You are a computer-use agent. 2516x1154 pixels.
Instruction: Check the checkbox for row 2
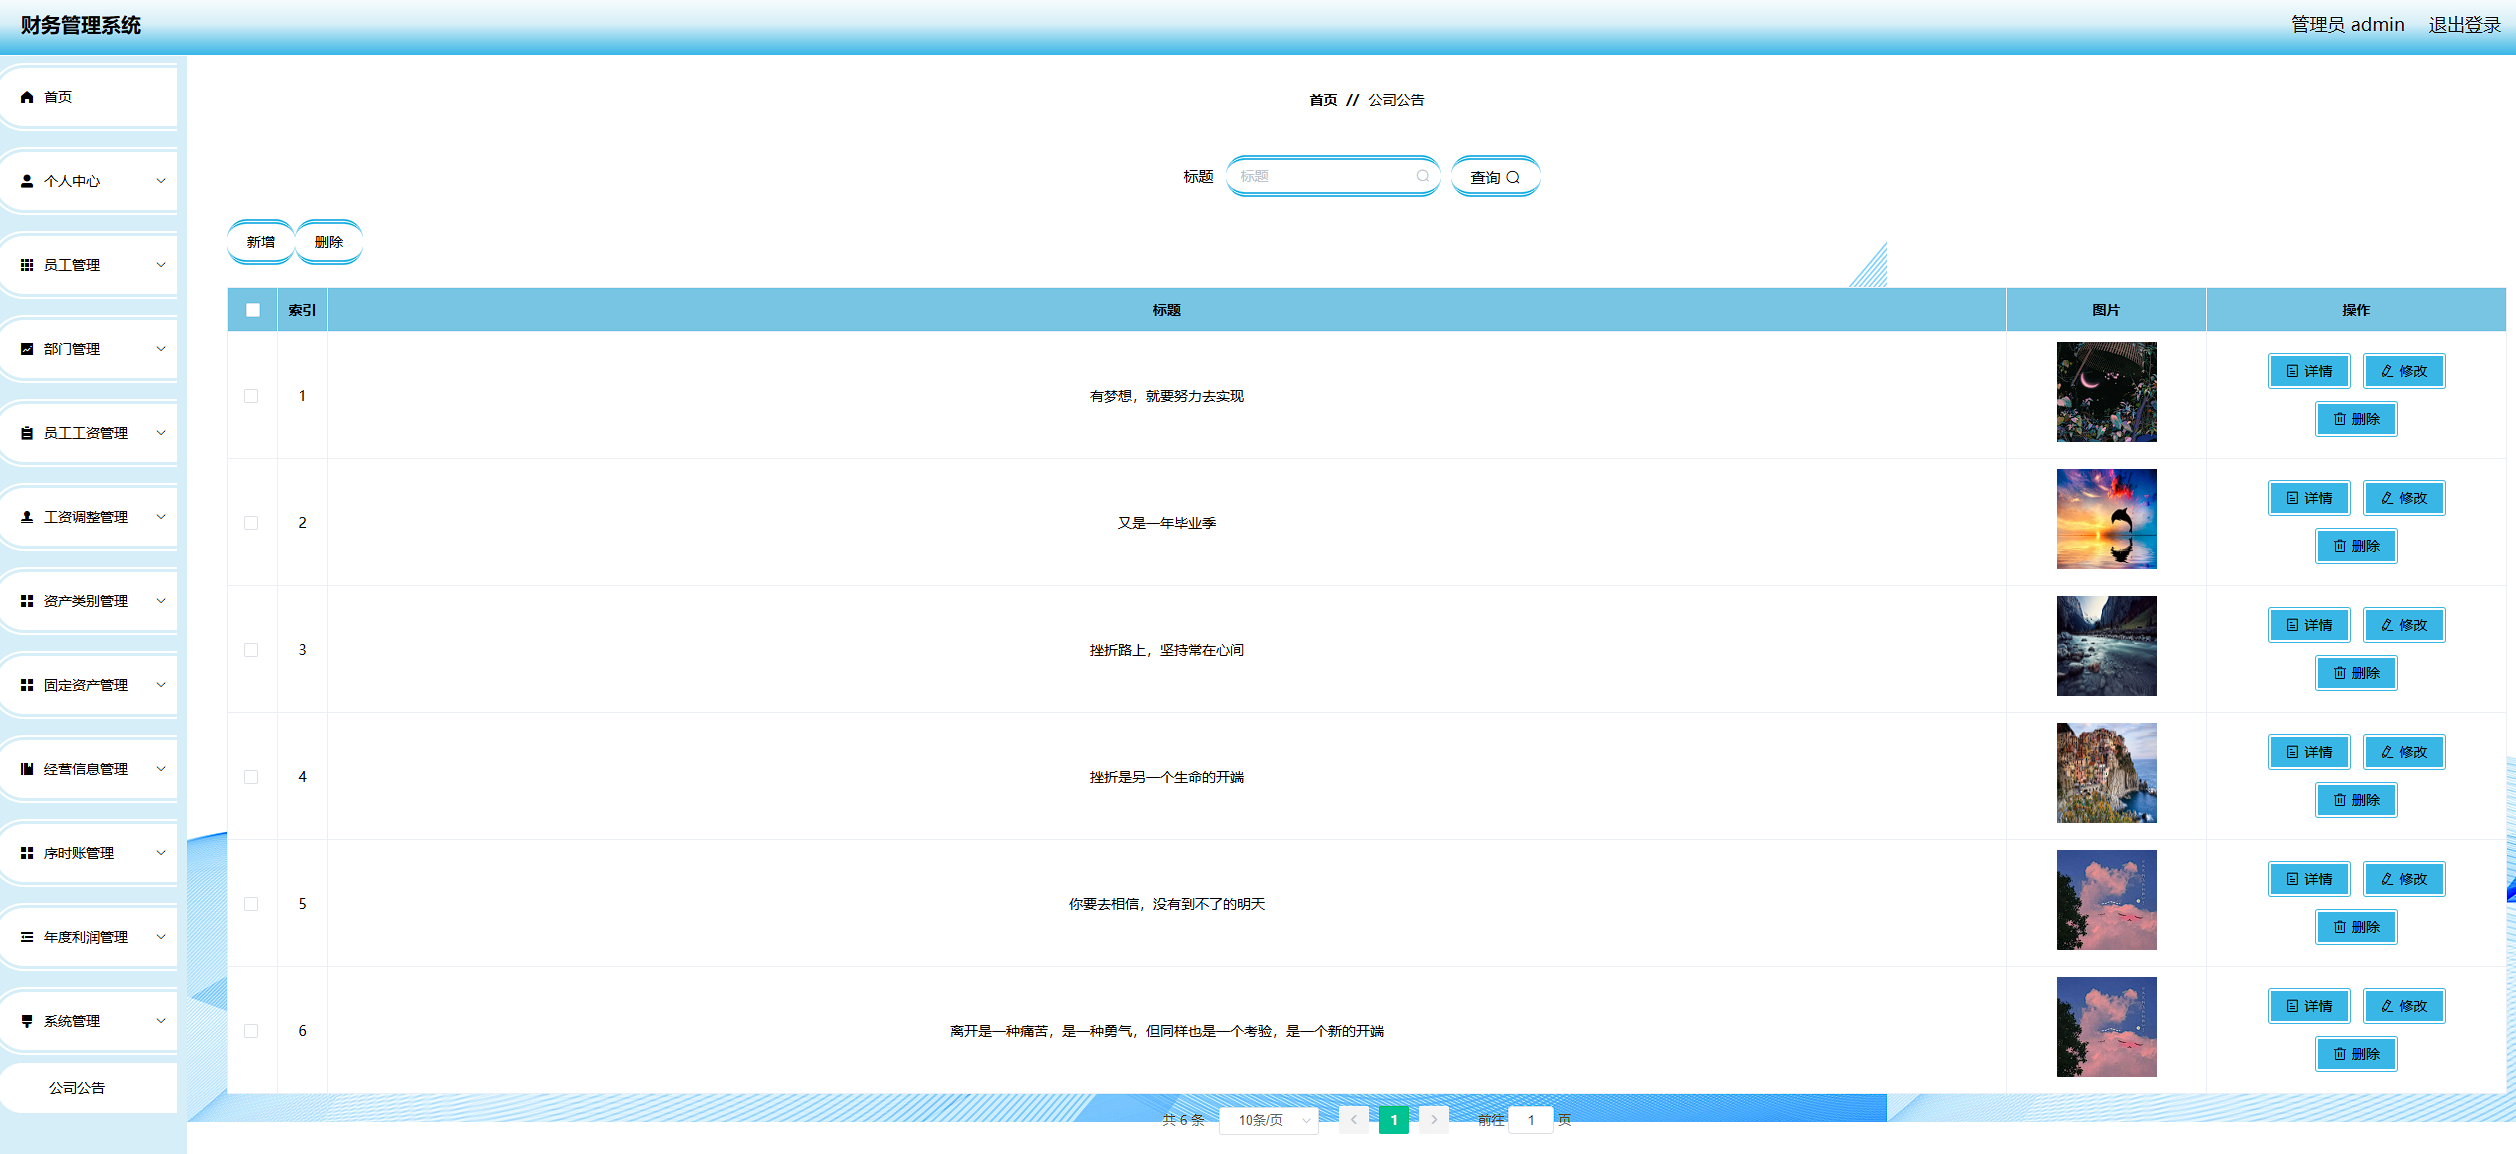point(251,523)
